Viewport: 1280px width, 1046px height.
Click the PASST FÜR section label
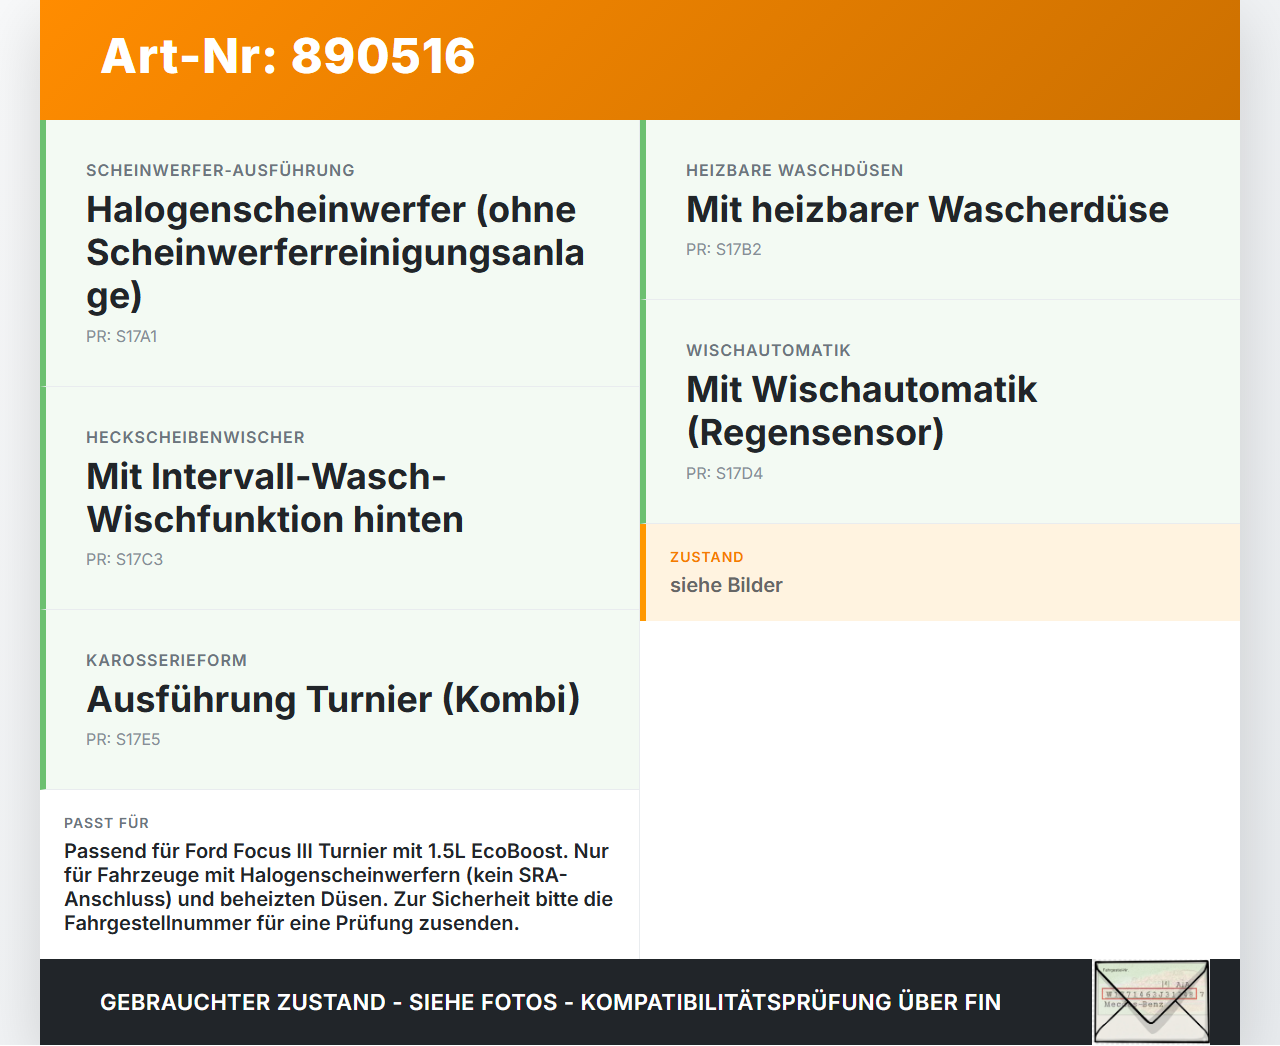click(x=106, y=823)
